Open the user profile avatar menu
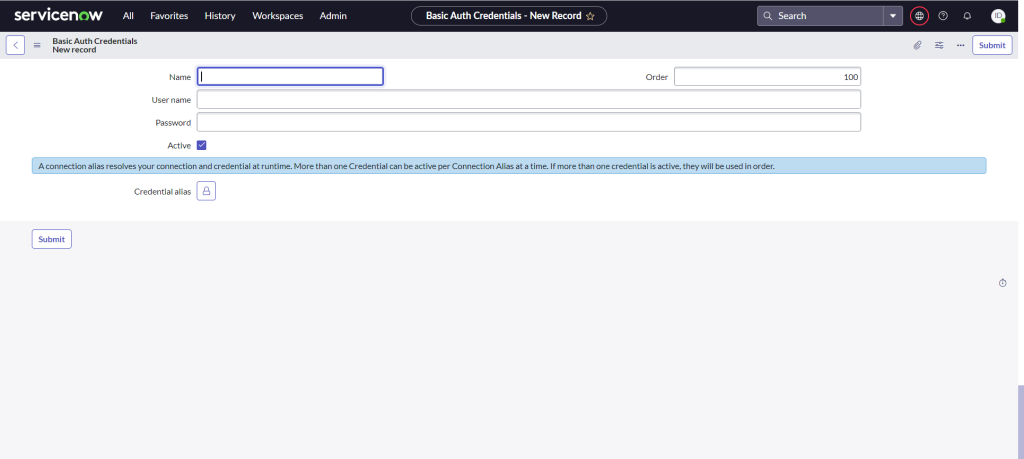The height and width of the screenshot is (459, 1024). click(x=998, y=16)
